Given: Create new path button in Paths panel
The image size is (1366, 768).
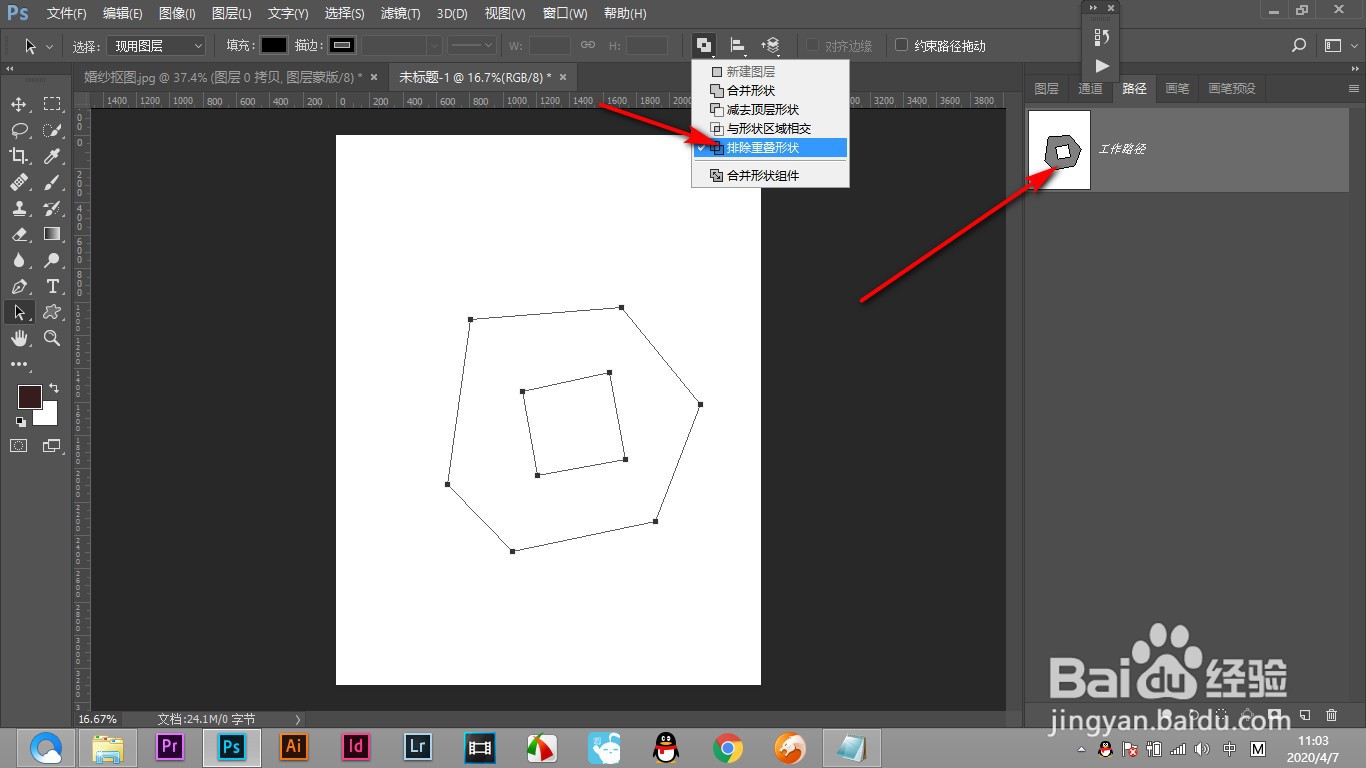Looking at the screenshot, I should 1305,716.
